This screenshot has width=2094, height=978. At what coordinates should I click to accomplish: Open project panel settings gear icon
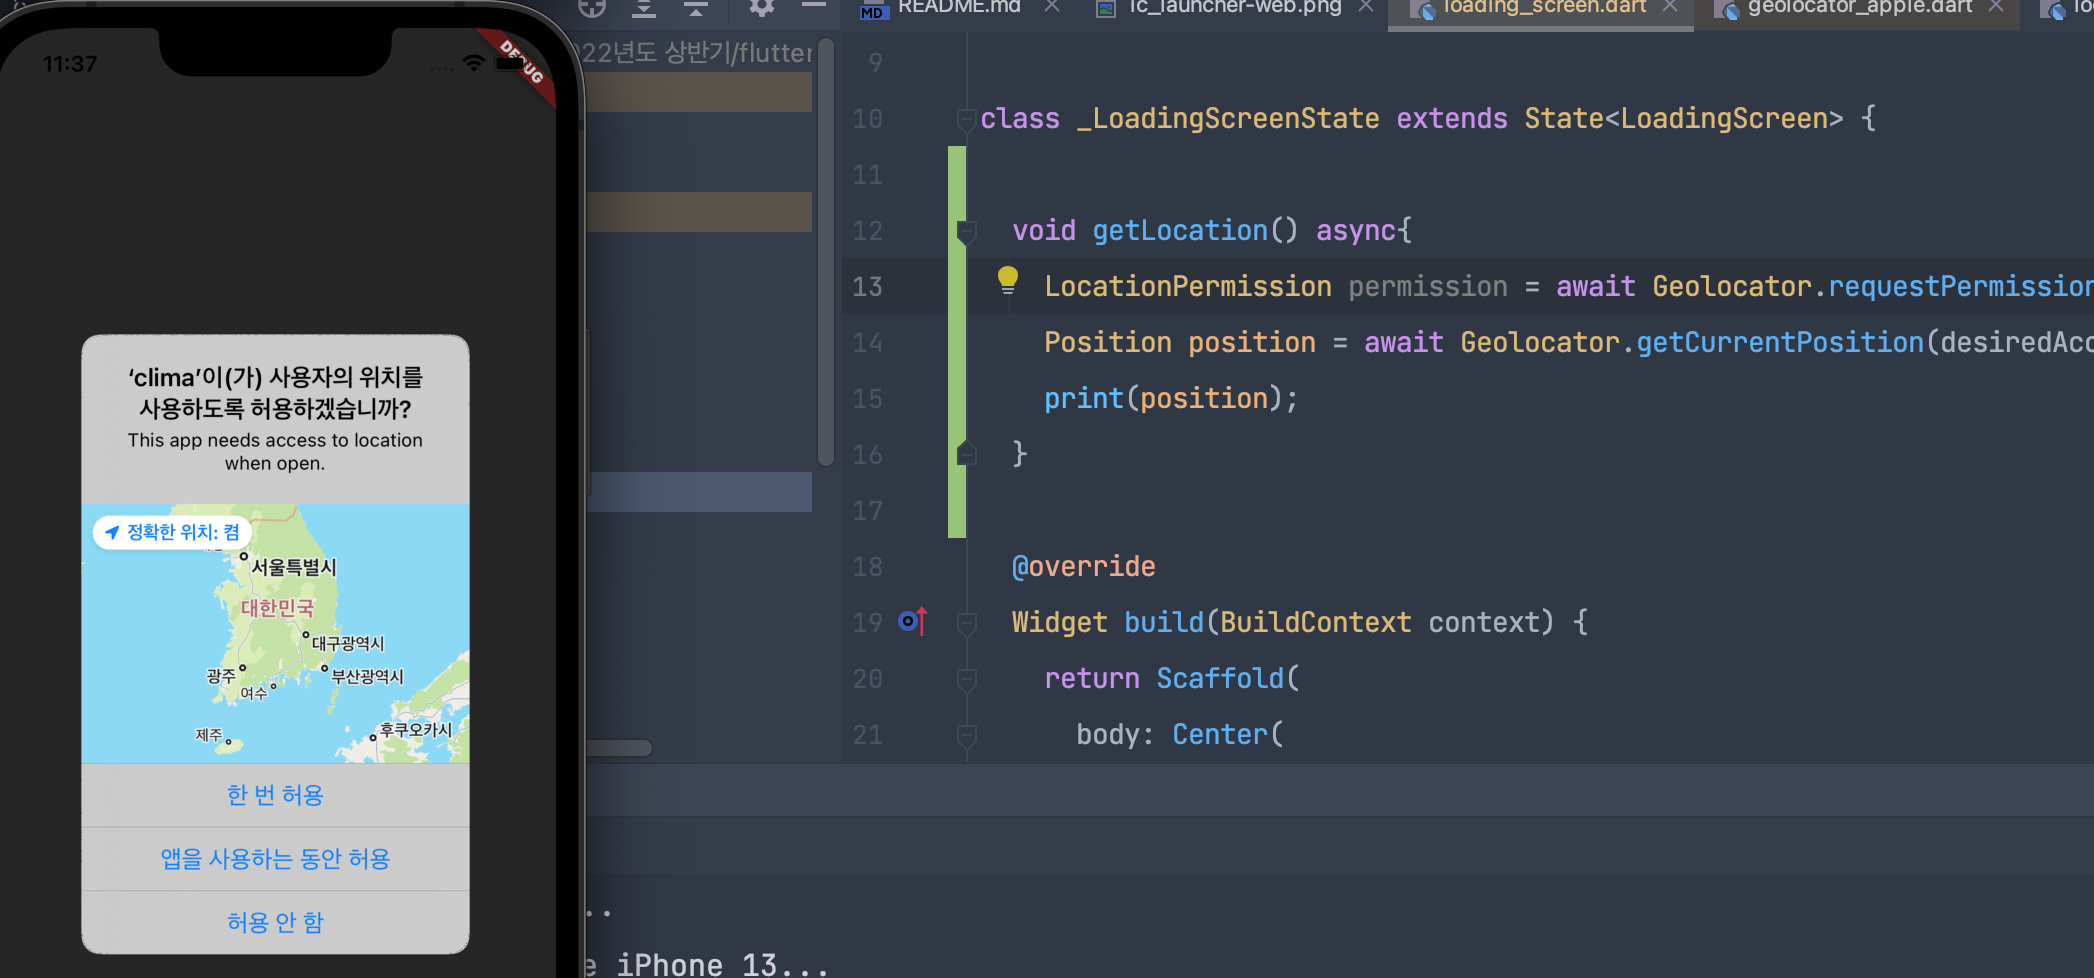(762, 7)
